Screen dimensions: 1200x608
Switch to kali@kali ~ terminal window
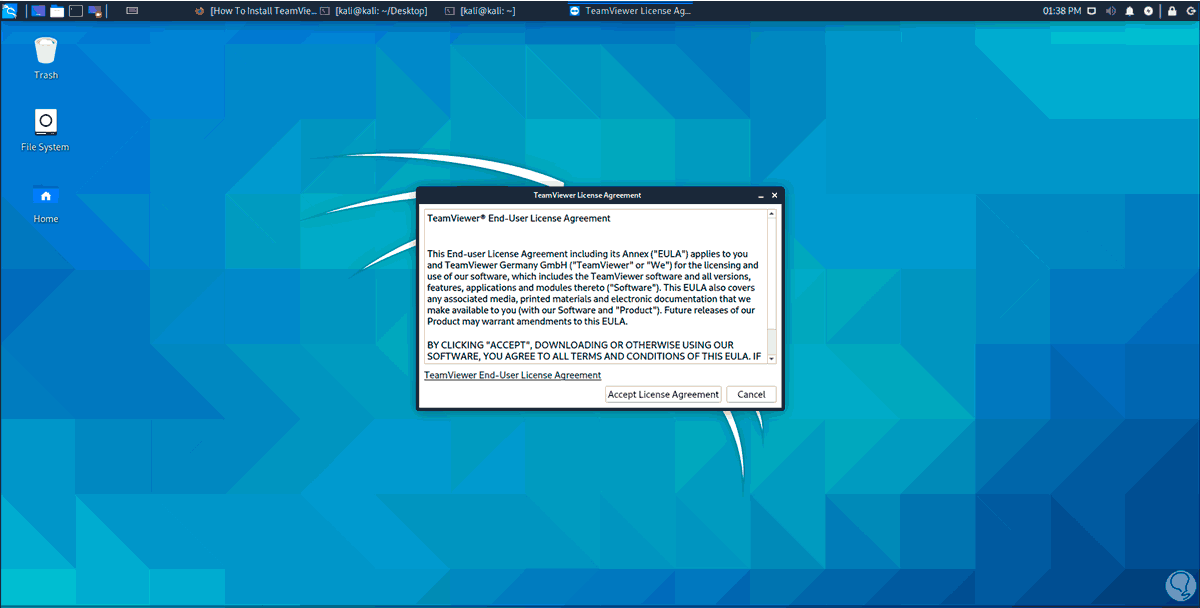click(481, 11)
